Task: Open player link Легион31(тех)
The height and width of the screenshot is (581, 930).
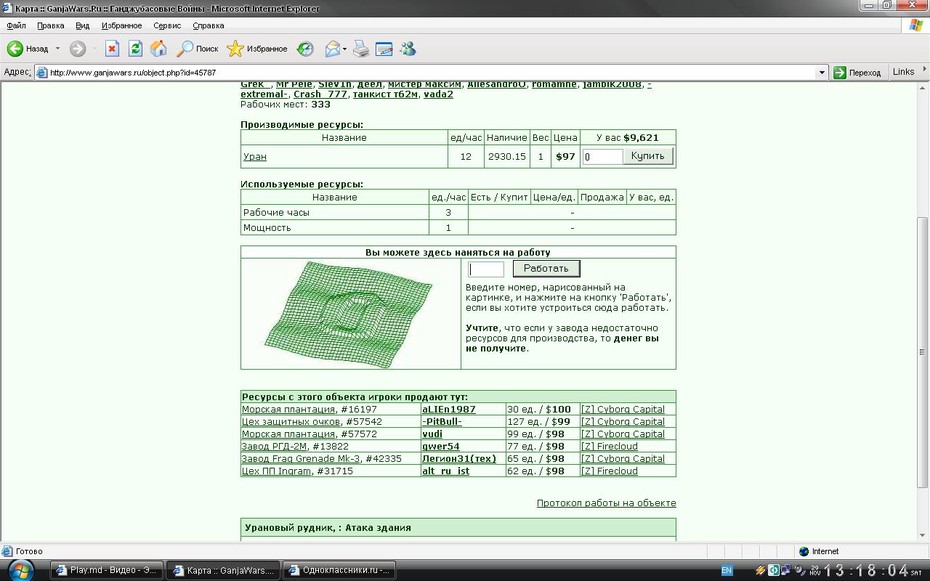Action: pyautogui.click(x=459, y=458)
